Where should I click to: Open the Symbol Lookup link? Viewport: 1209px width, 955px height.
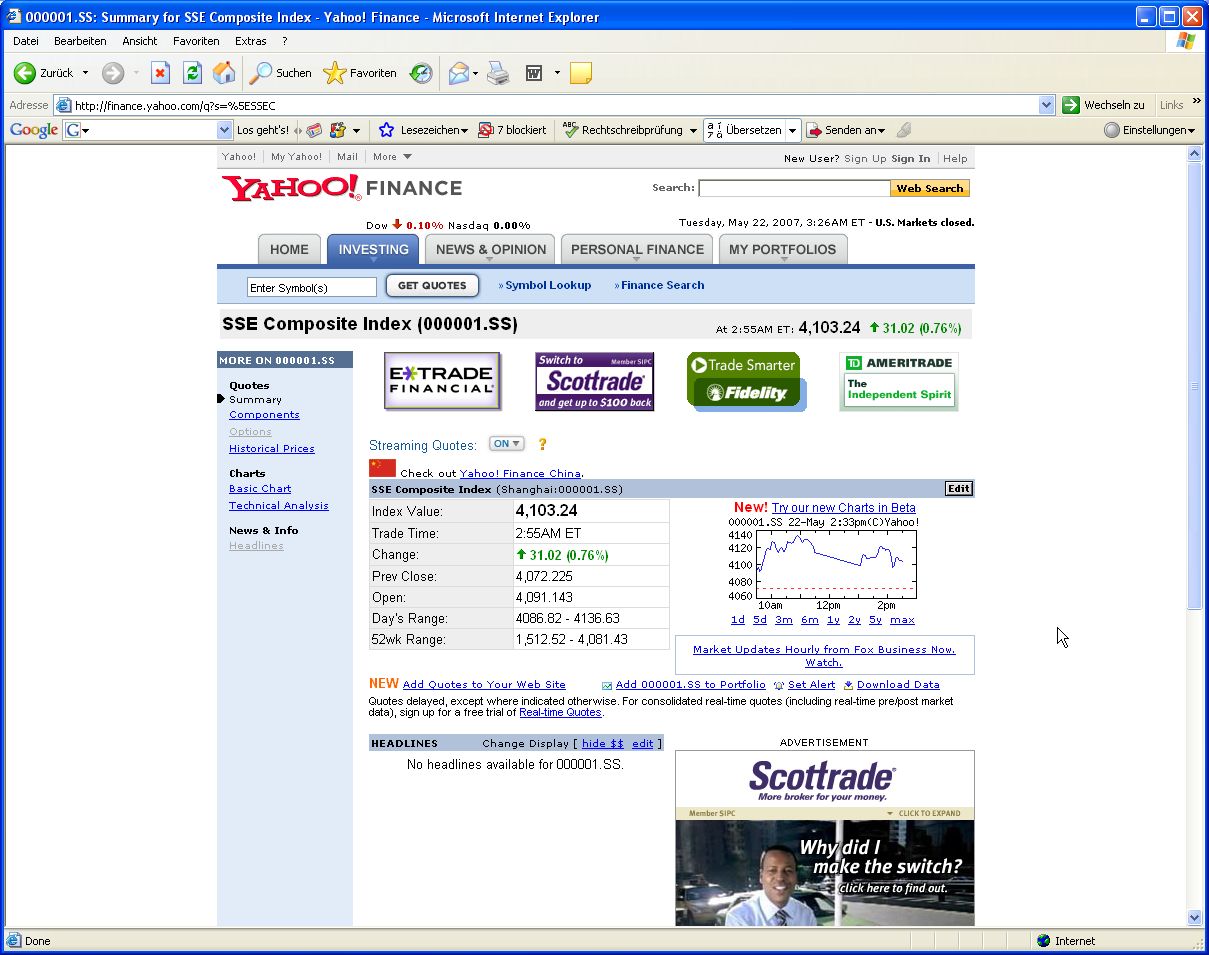pyautogui.click(x=548, y=285)
